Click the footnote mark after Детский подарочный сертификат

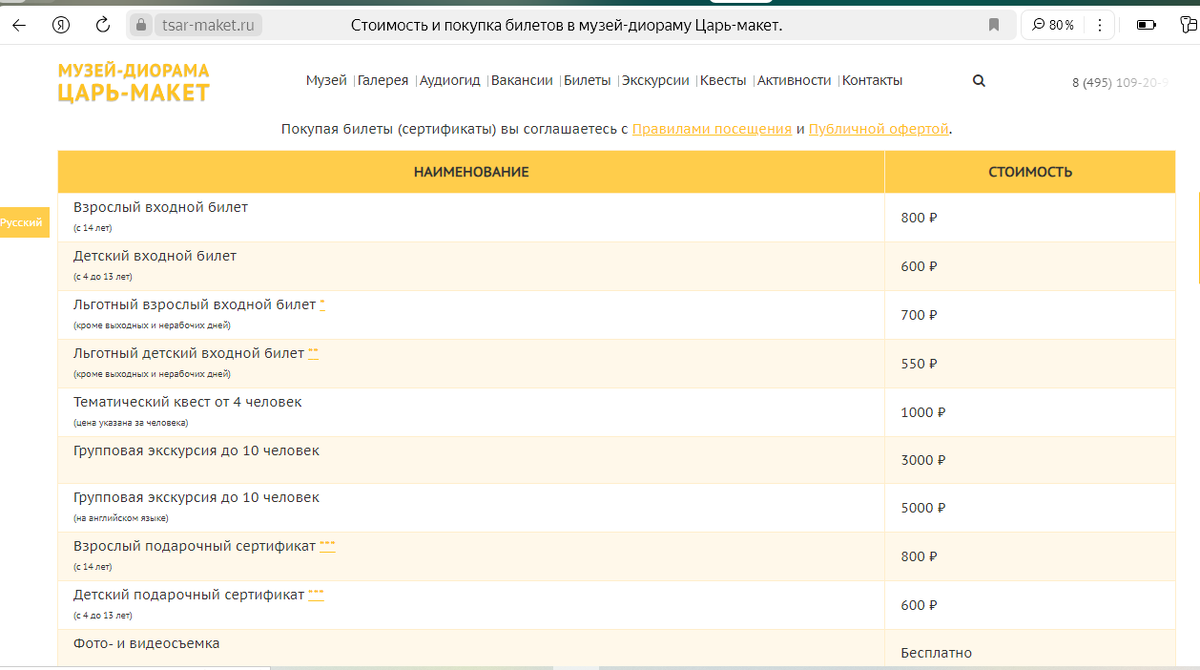click(316, 594)
